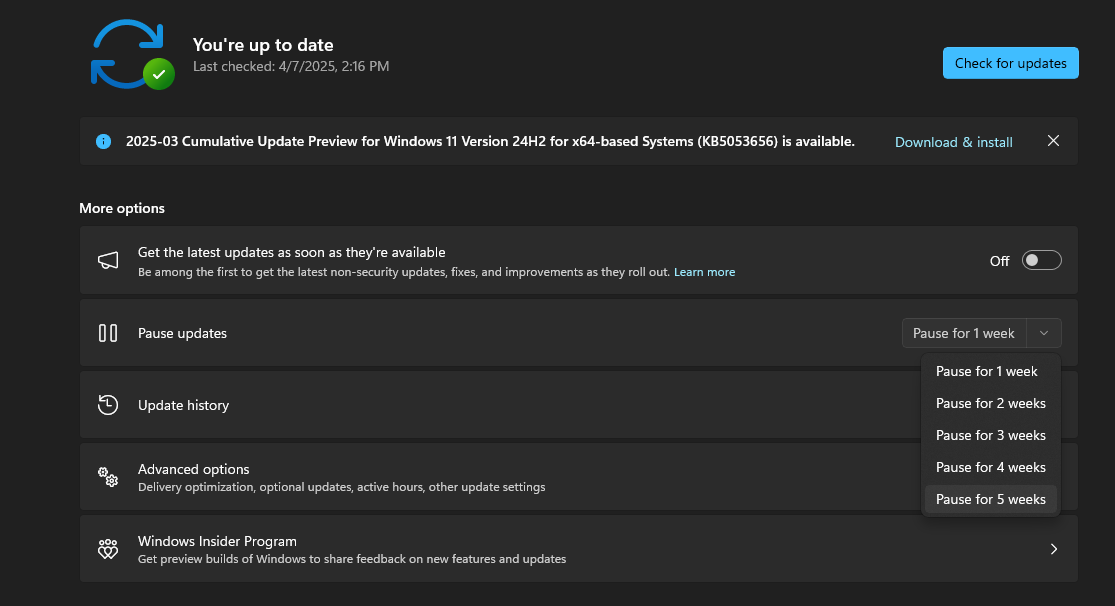Open the Learn more link
The width and height of the screenshot is (1115, 606).
pyautogui.click(x=704, y=272)
